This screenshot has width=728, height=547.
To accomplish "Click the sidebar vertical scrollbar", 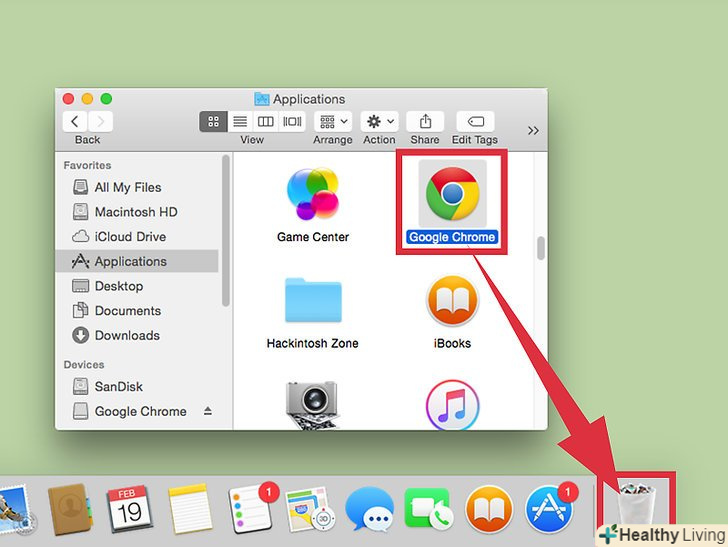I will tap(226, 231).
